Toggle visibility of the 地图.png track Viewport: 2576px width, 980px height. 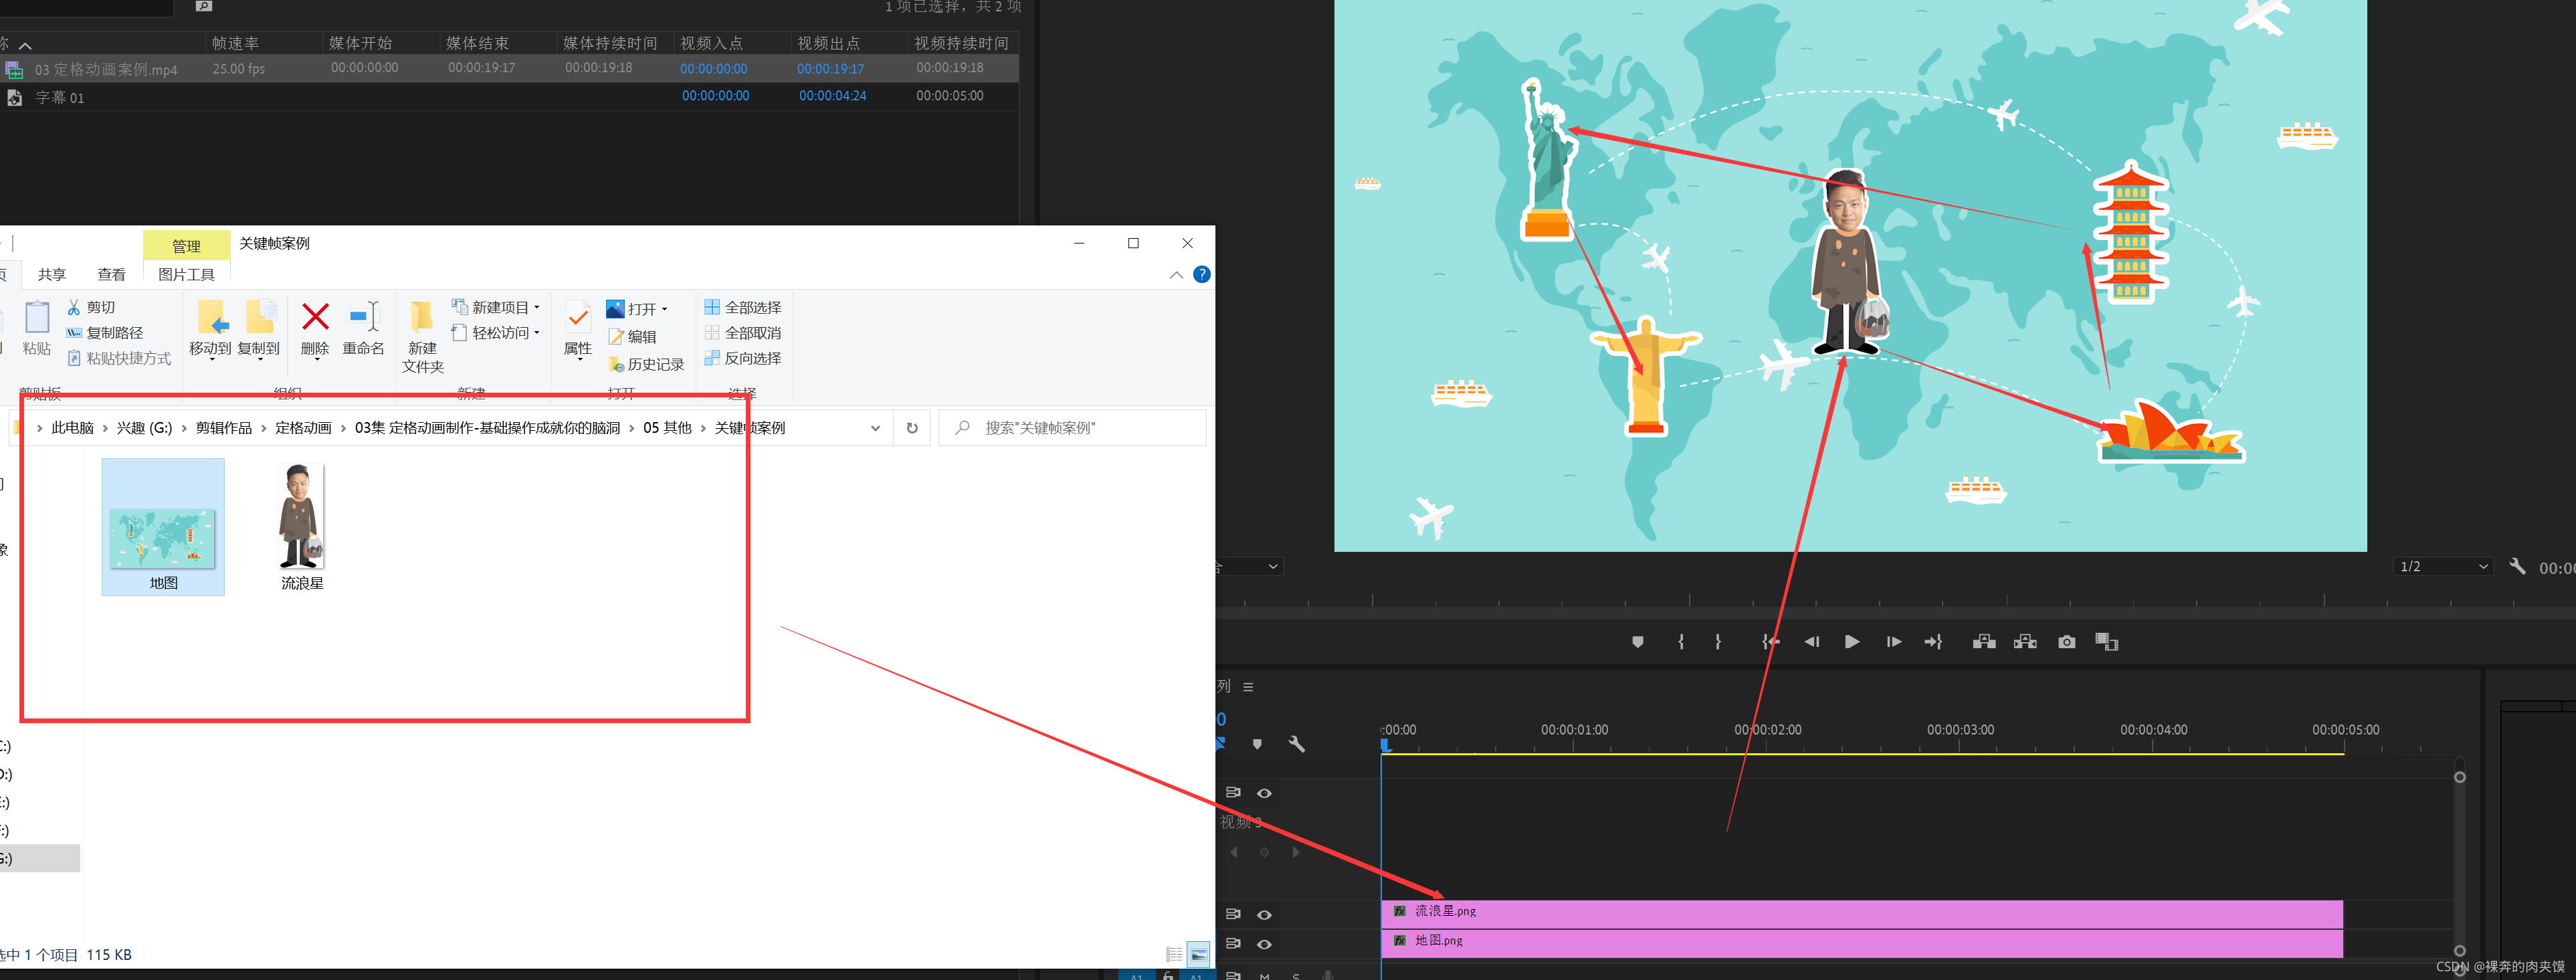[x=1264, y=944]
